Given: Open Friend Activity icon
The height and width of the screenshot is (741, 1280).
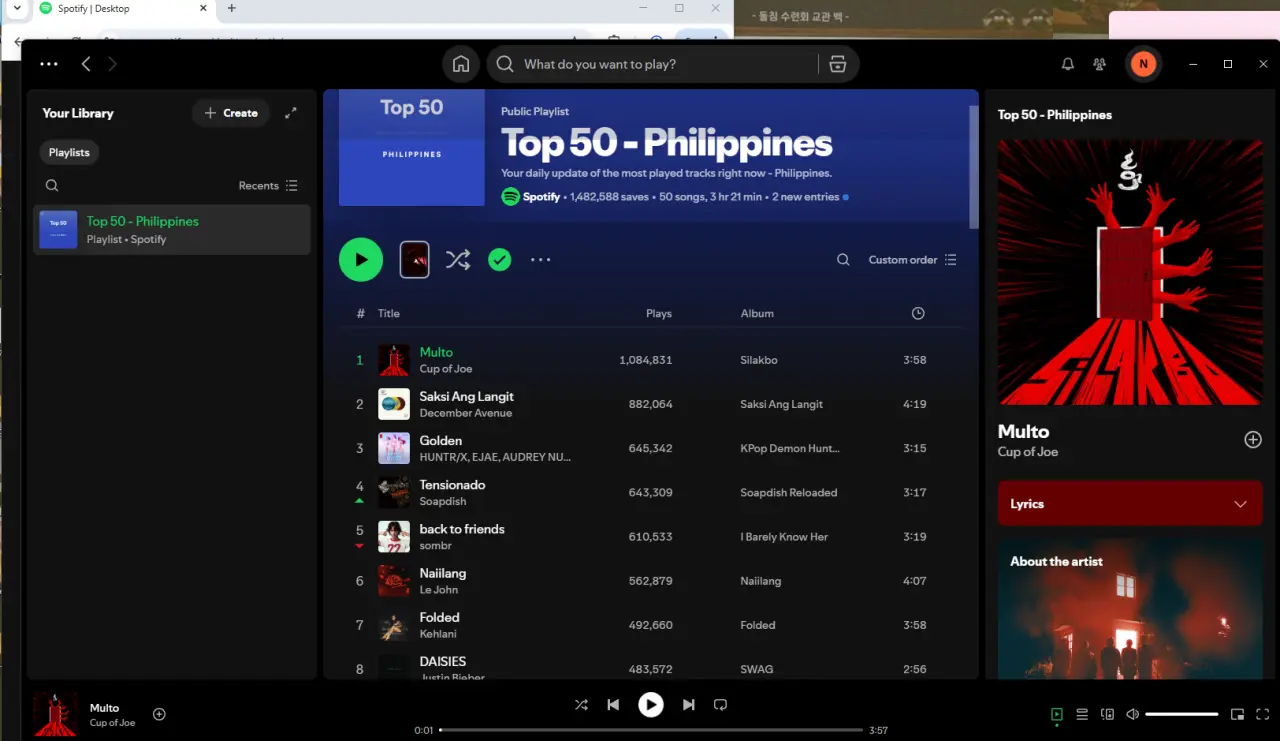Looking at the screenshot, I should [x=1100, y=64].
